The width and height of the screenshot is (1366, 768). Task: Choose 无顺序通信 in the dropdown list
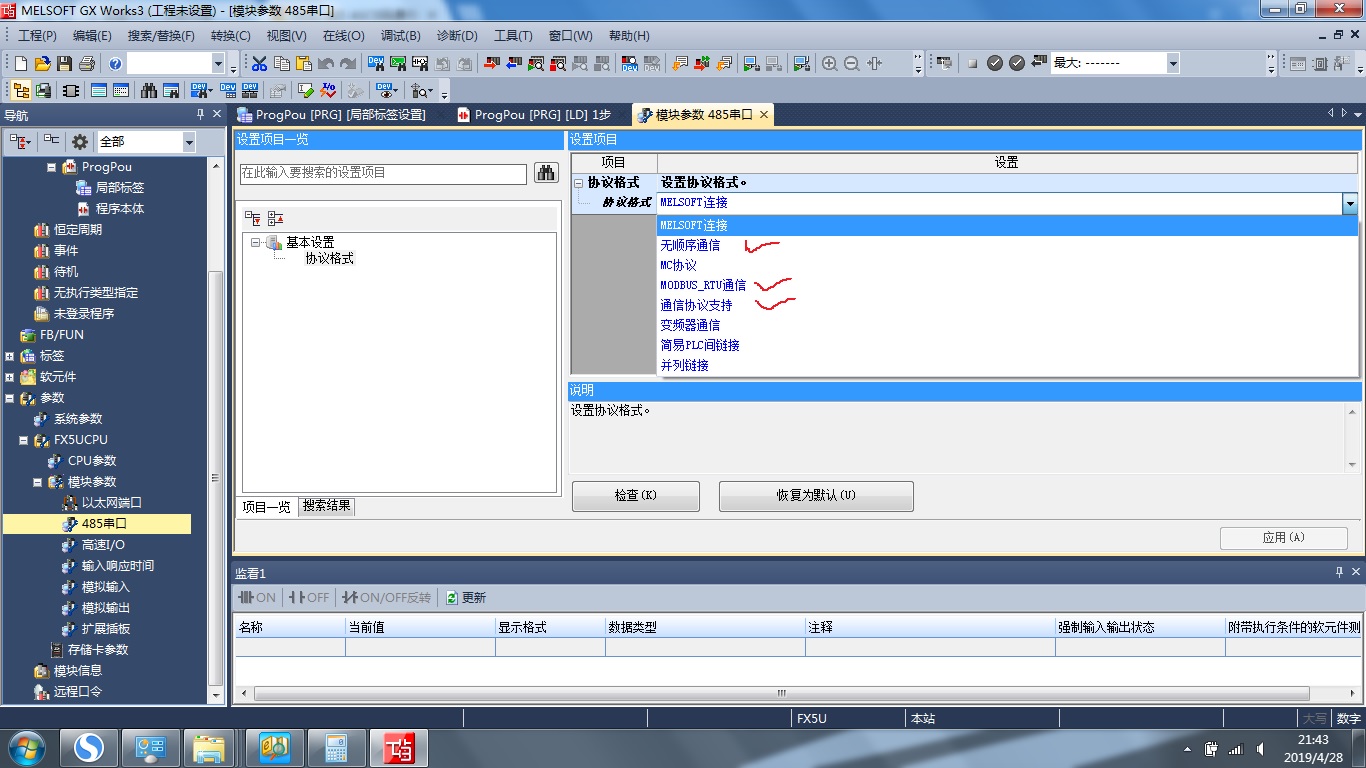click(x=689, y=245)
